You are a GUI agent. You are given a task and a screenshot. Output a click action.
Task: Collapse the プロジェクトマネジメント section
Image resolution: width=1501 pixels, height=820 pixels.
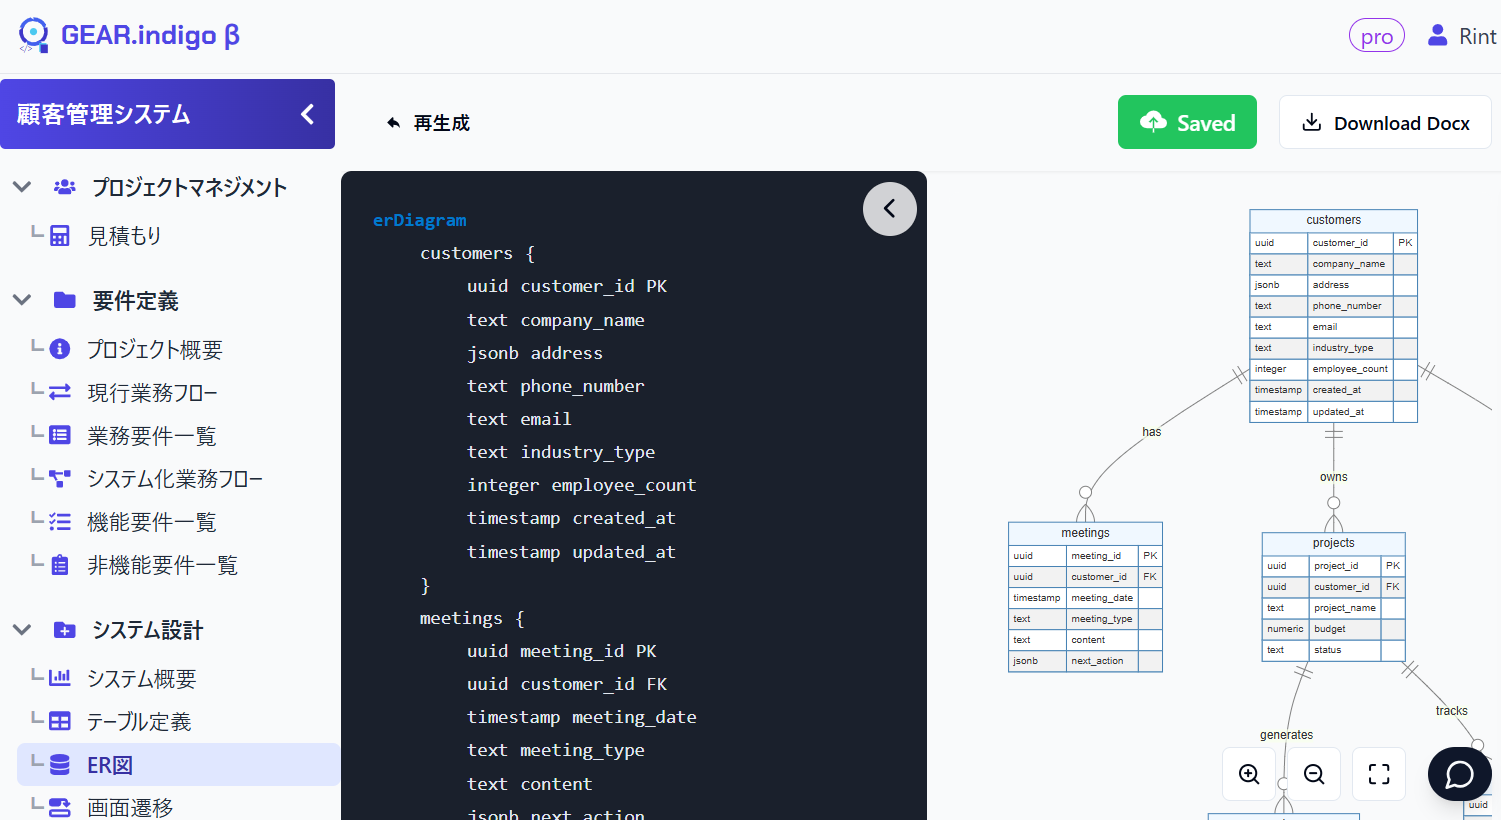pos(22,187)
